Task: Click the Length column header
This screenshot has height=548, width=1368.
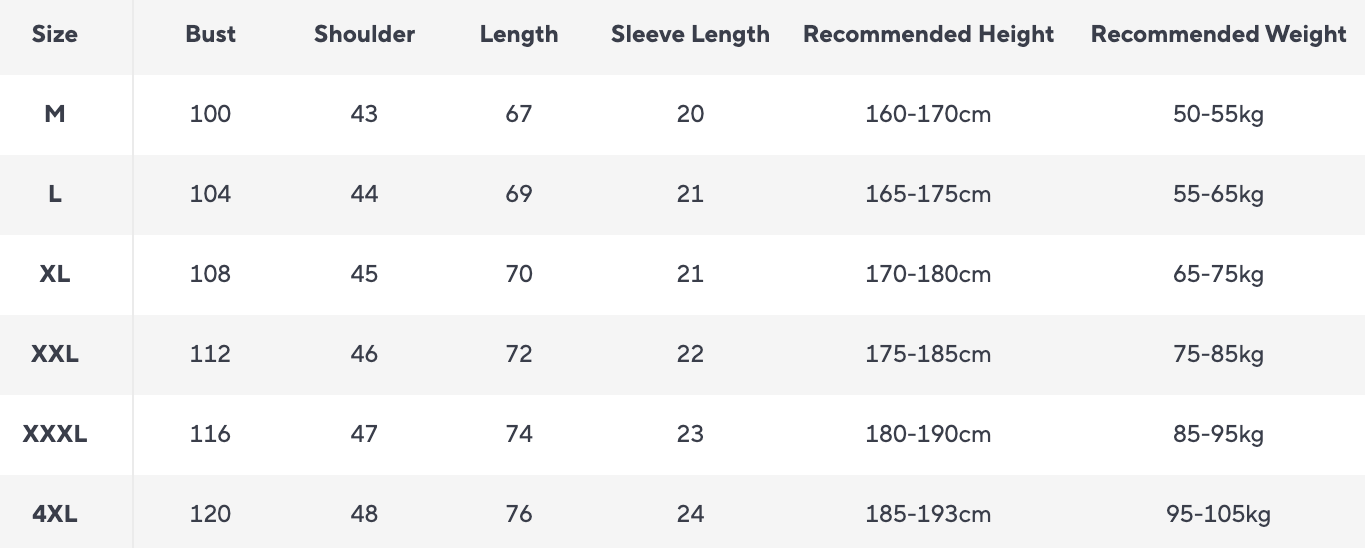Action: coord(519,34)
